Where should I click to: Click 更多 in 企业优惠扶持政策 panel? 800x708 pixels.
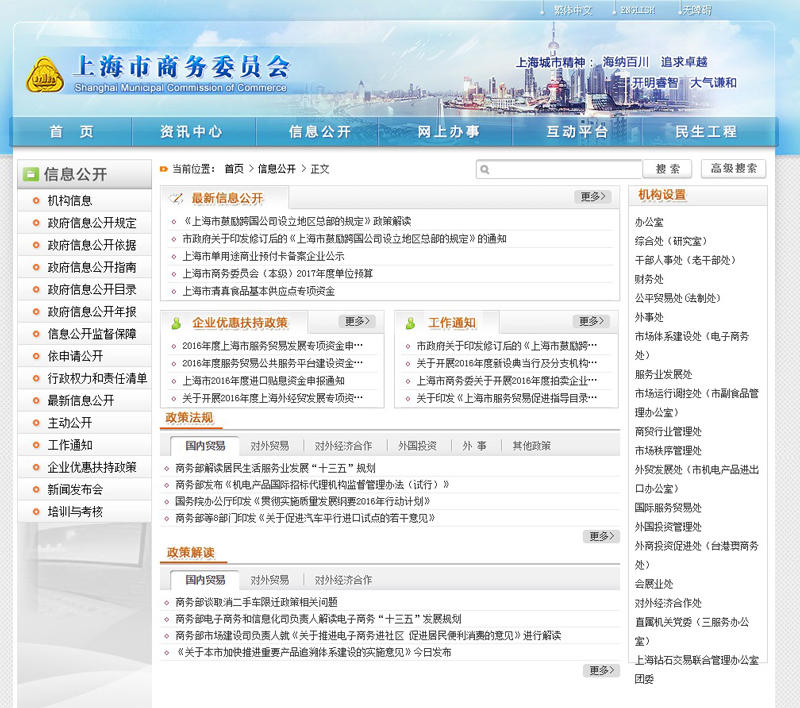357,321
